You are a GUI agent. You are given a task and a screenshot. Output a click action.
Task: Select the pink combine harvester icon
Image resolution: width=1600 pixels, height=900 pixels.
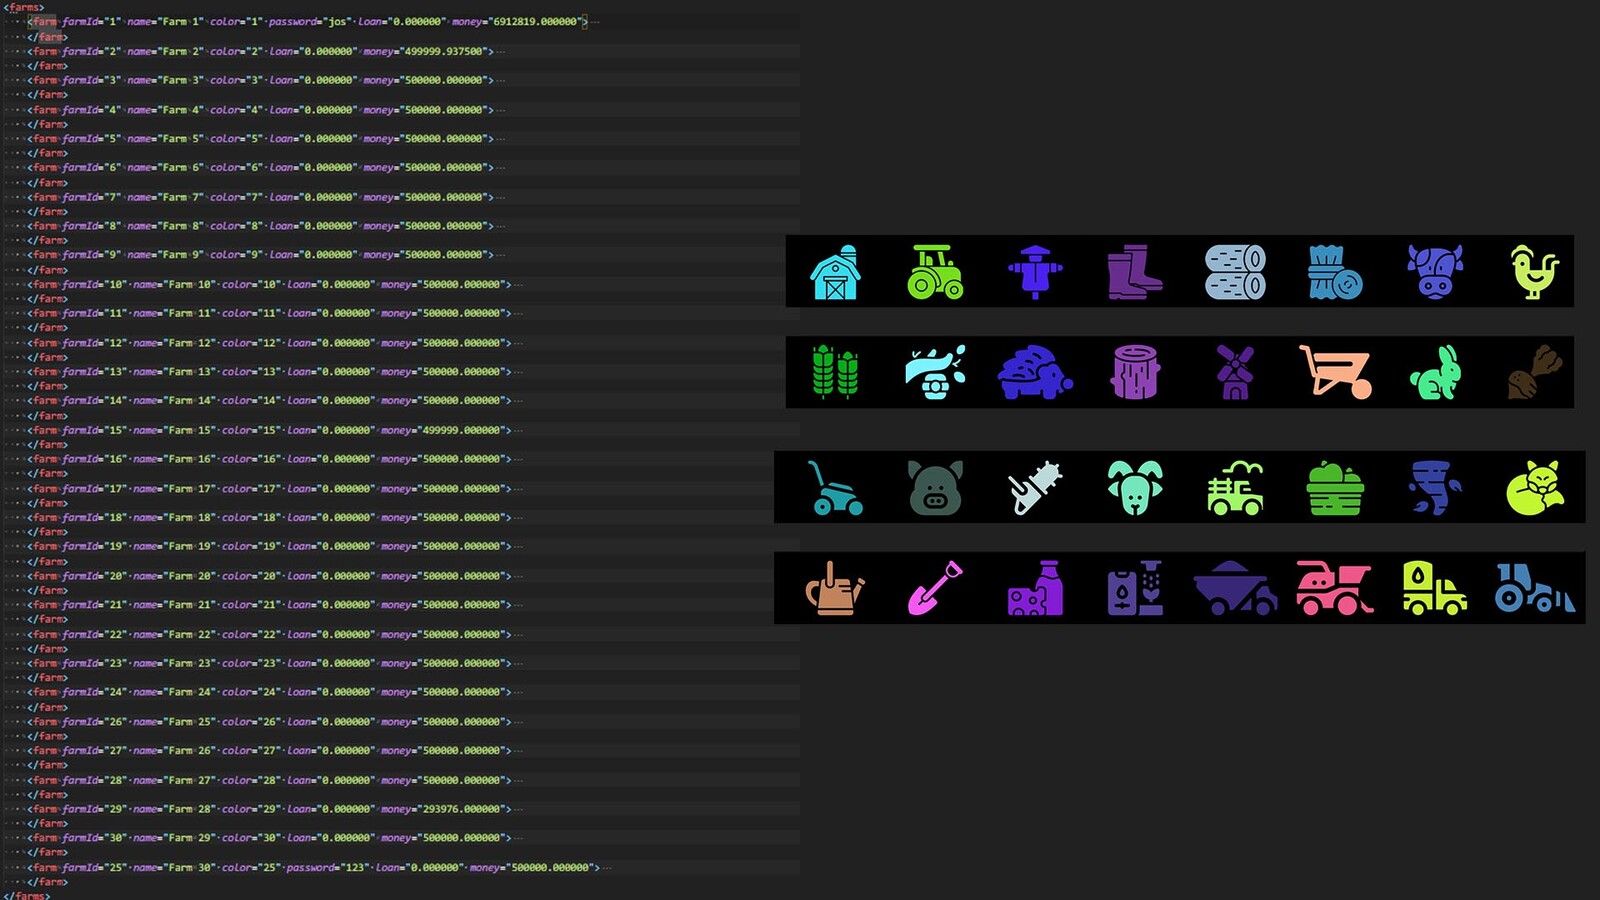point(1335,588)
